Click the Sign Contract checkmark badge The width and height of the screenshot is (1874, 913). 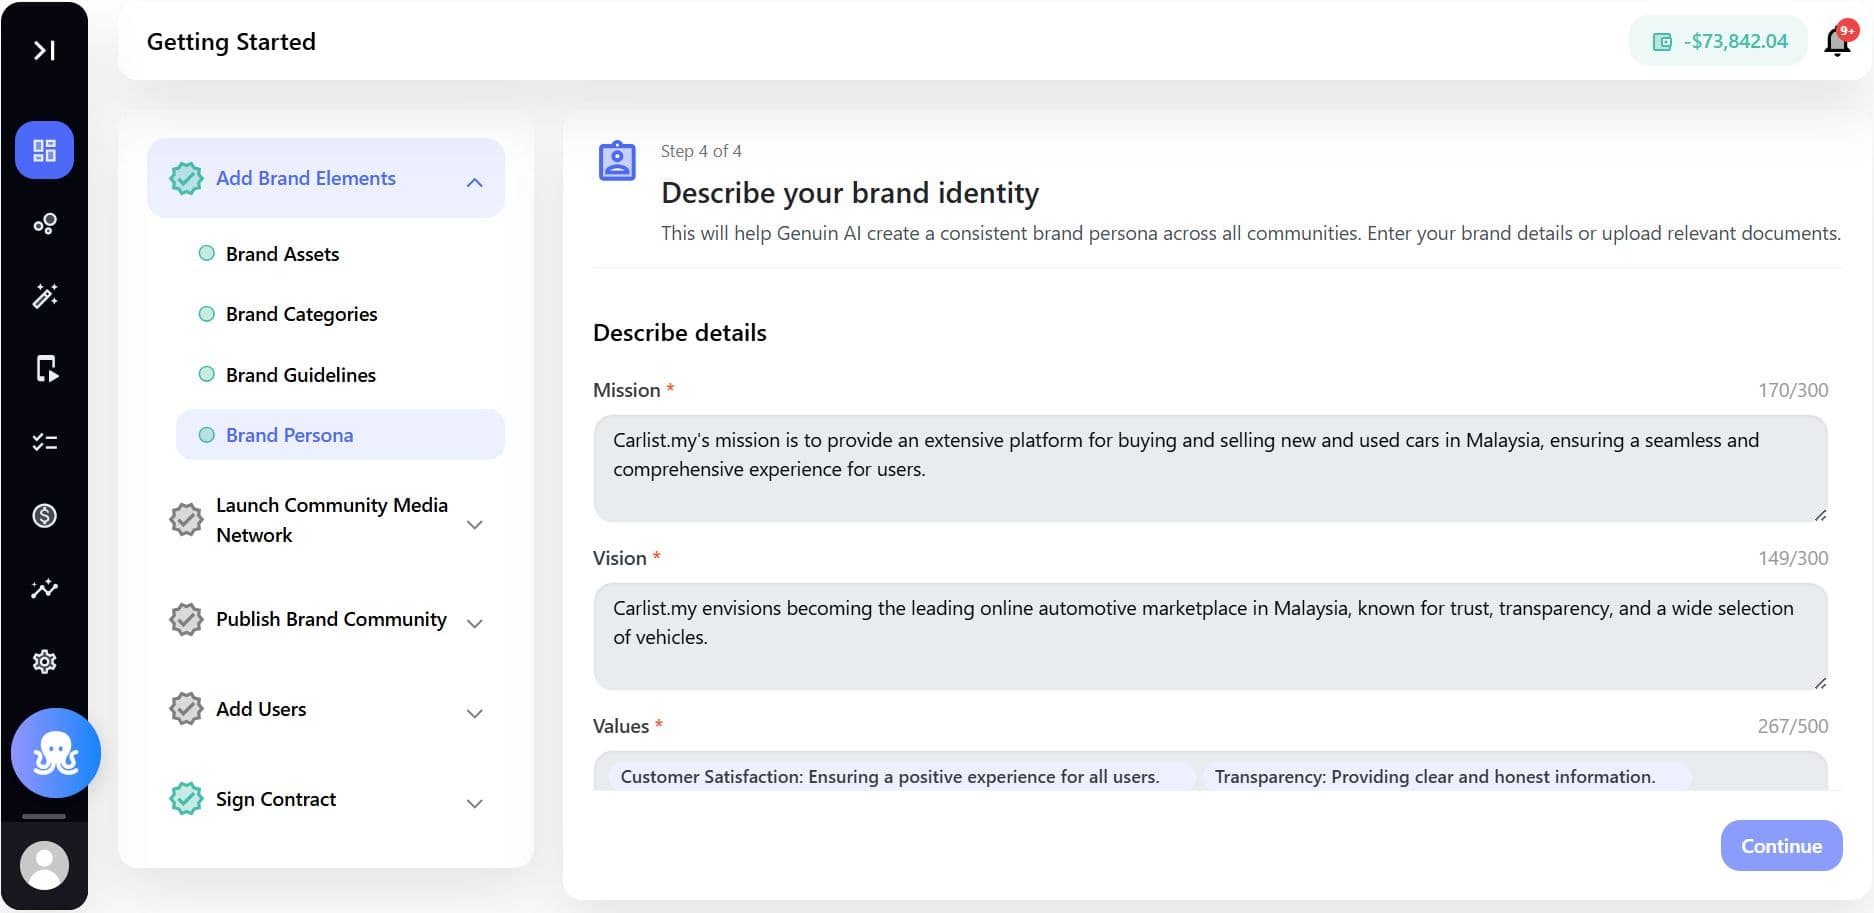click(x=186, y=799)
